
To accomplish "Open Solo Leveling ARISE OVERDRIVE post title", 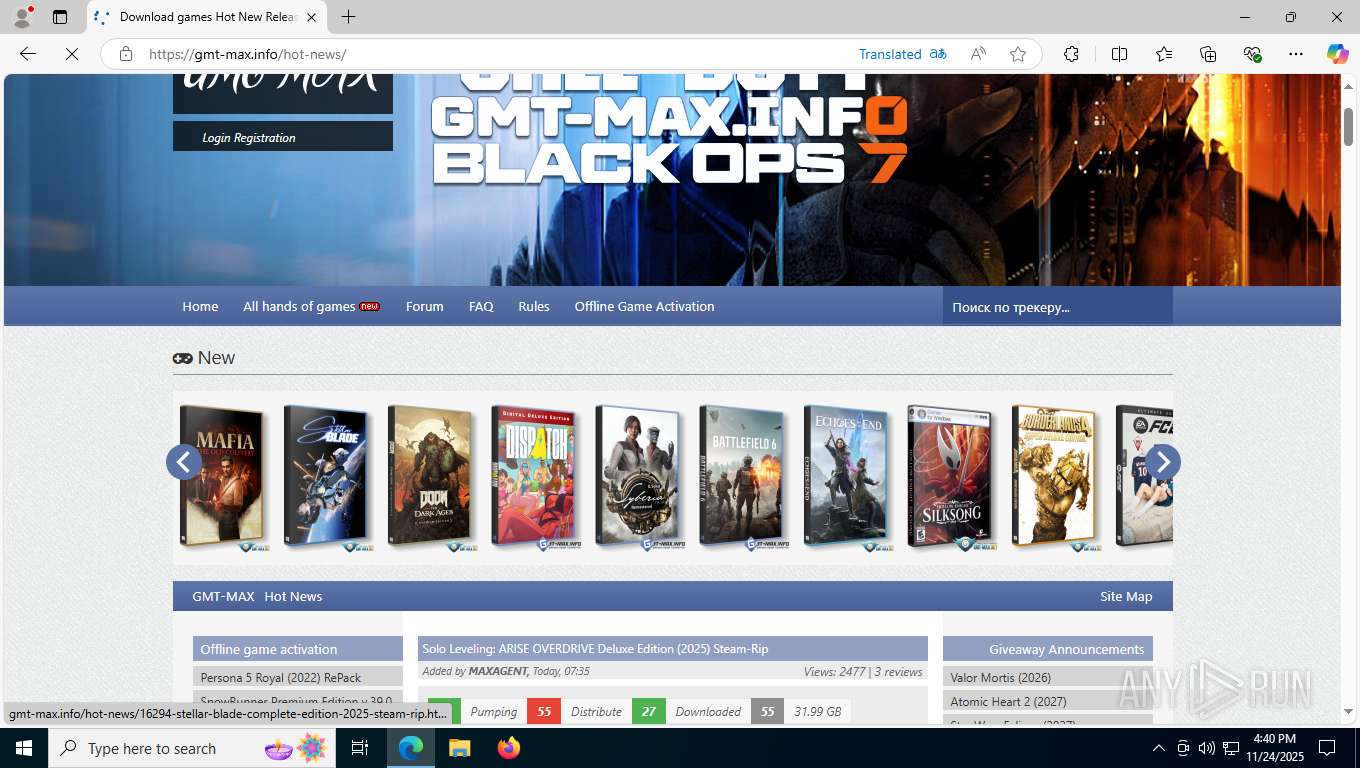I will (595, 649).
